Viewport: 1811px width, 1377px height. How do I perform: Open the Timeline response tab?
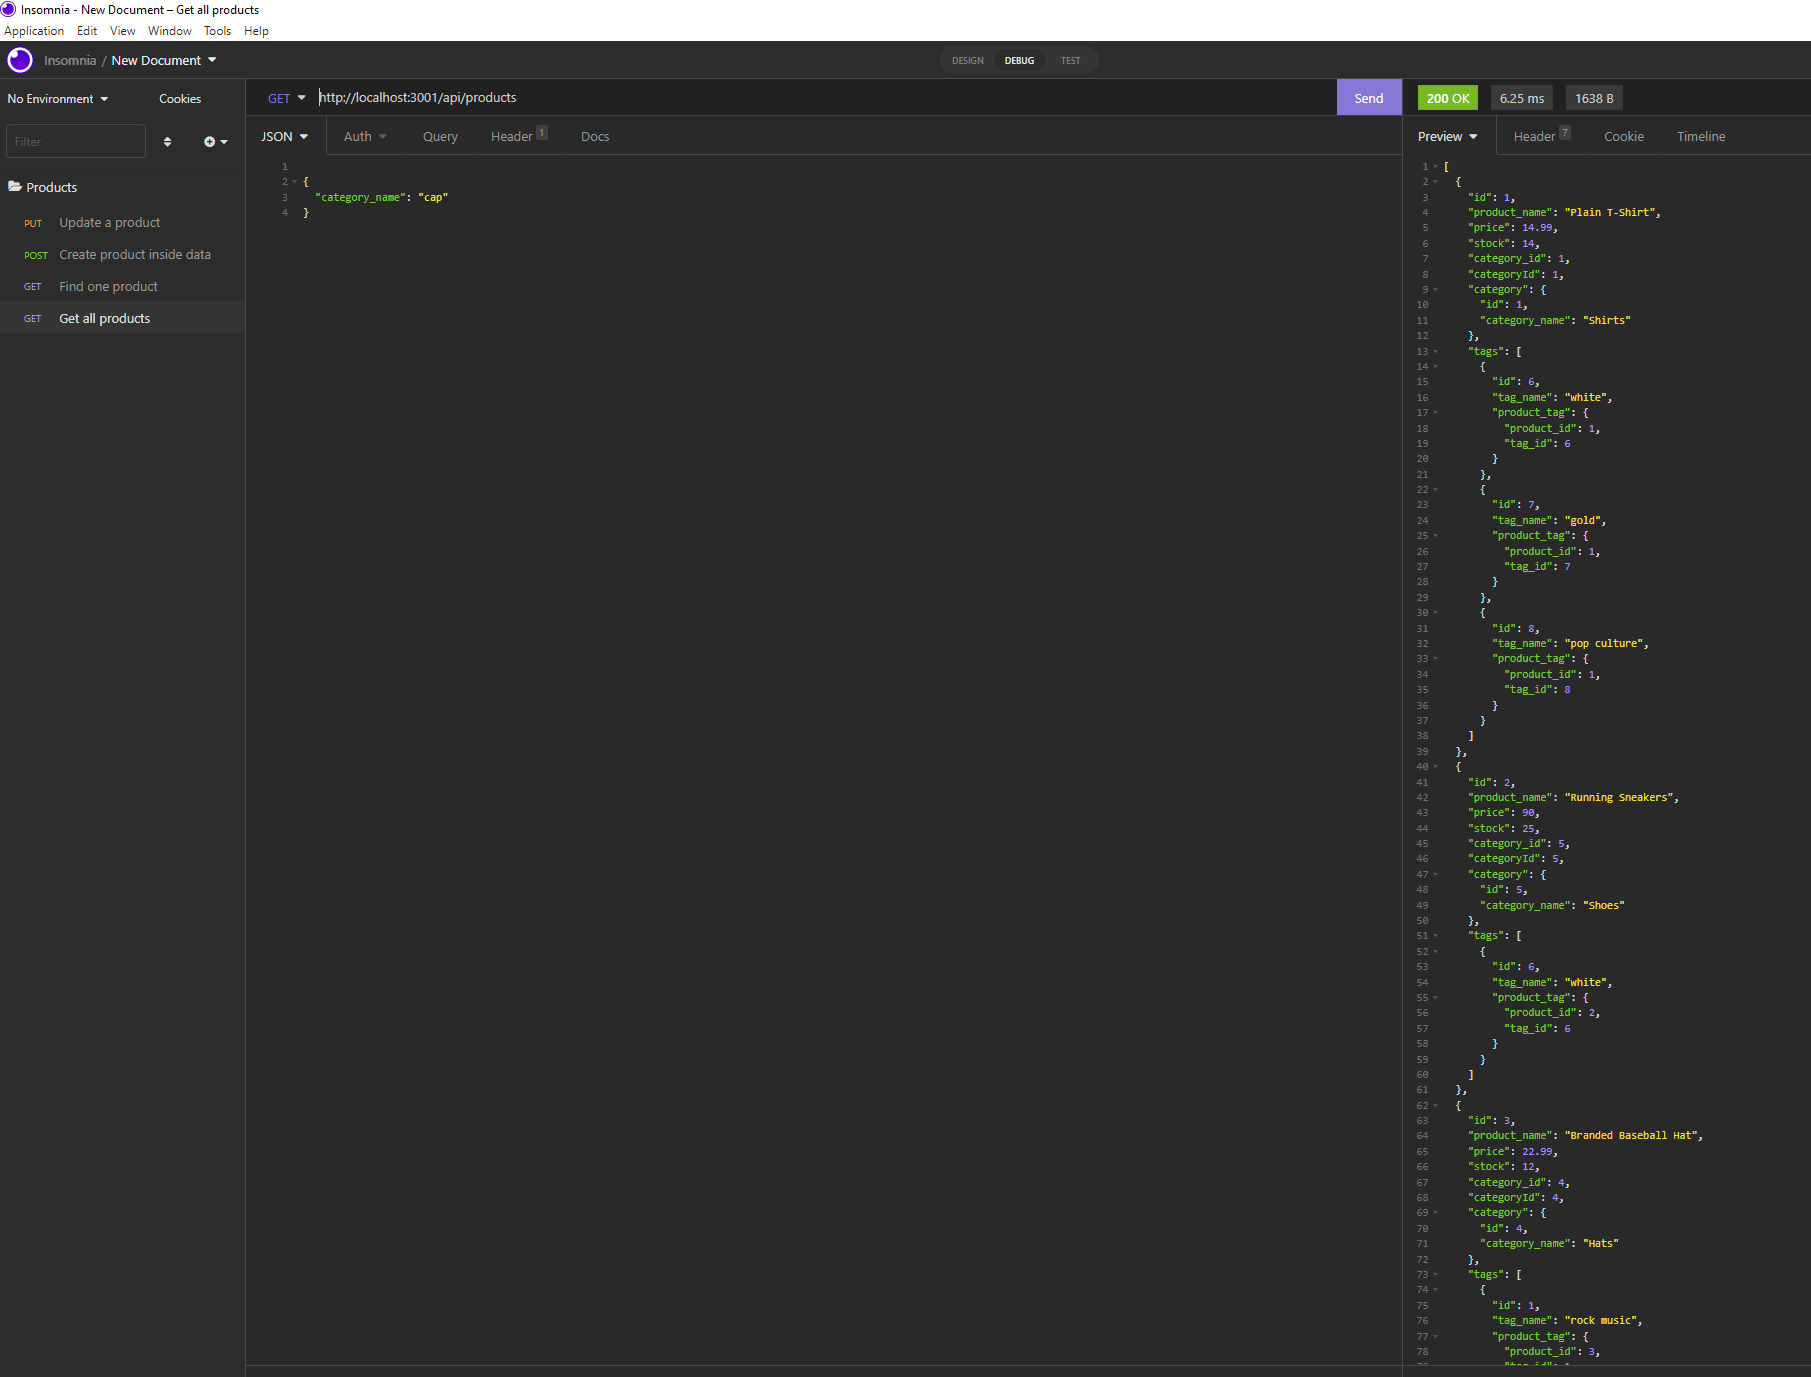click(1701, 136)
